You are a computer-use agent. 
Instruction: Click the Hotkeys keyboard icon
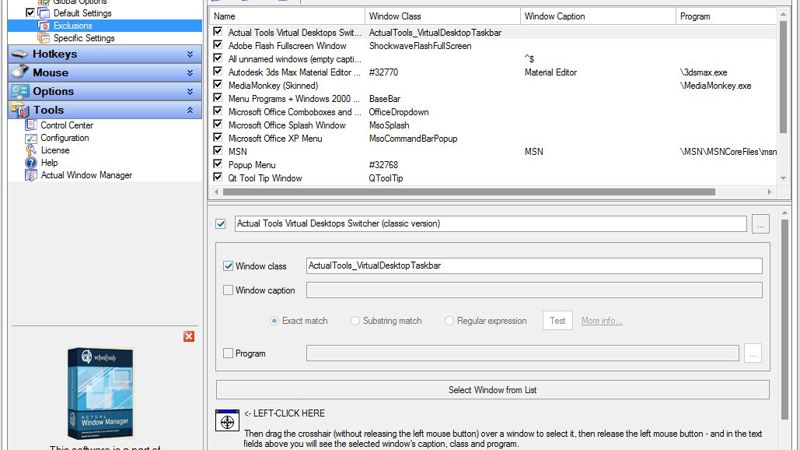(x=20, y=54)
